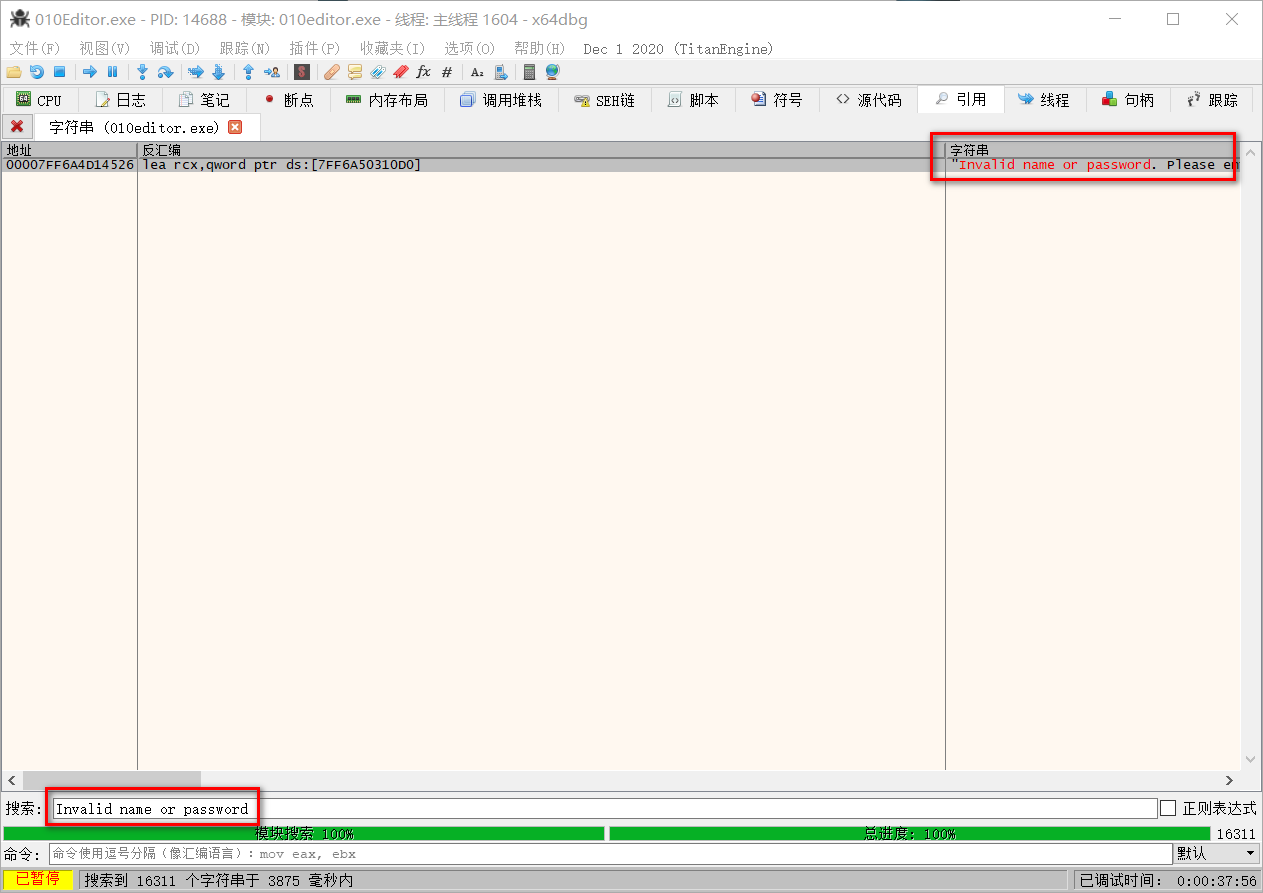Click the Execute Till Return icon

(x=248, y=72)
